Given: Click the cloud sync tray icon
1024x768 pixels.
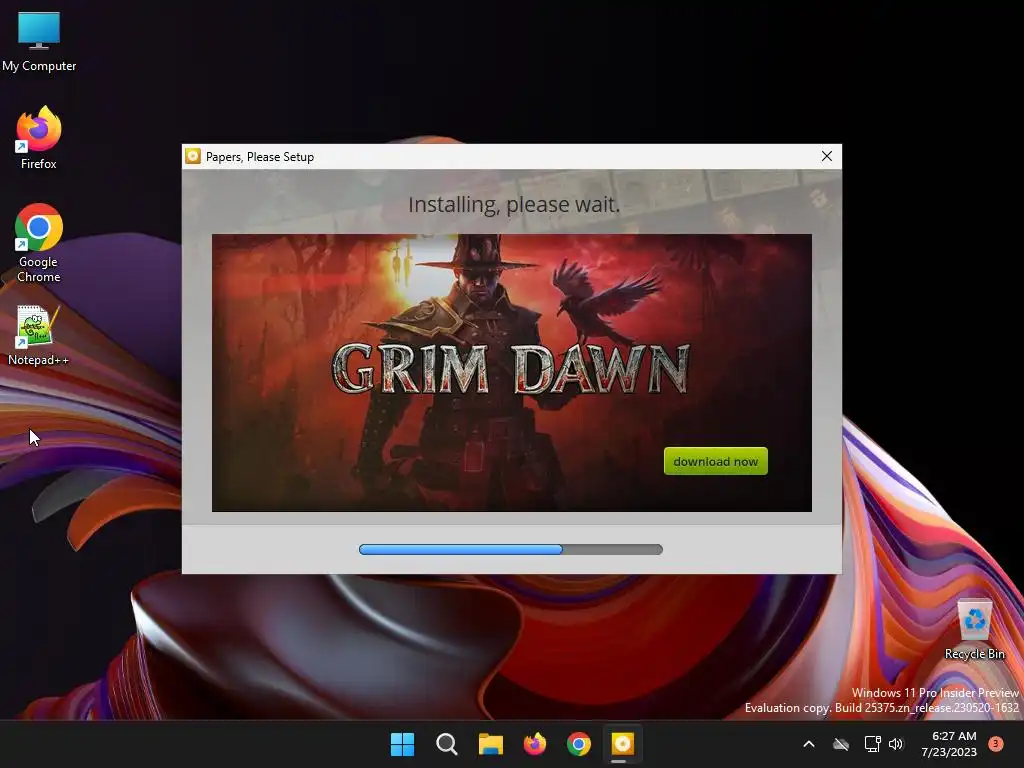Looking at the screenshot, I should [841, 744].
